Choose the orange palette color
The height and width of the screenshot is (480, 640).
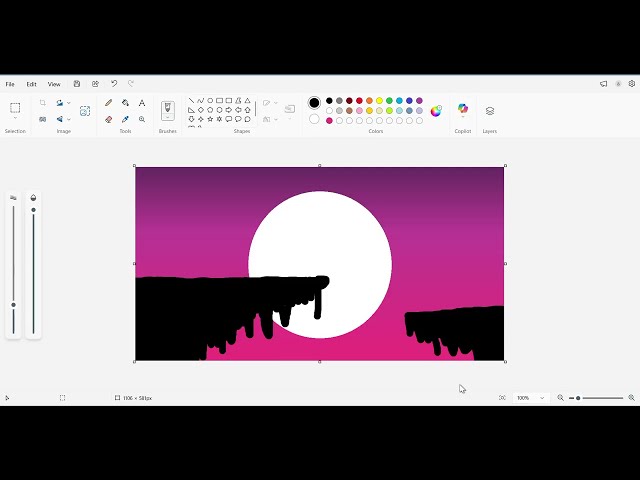pyautogui.click(x=369, y=101)
